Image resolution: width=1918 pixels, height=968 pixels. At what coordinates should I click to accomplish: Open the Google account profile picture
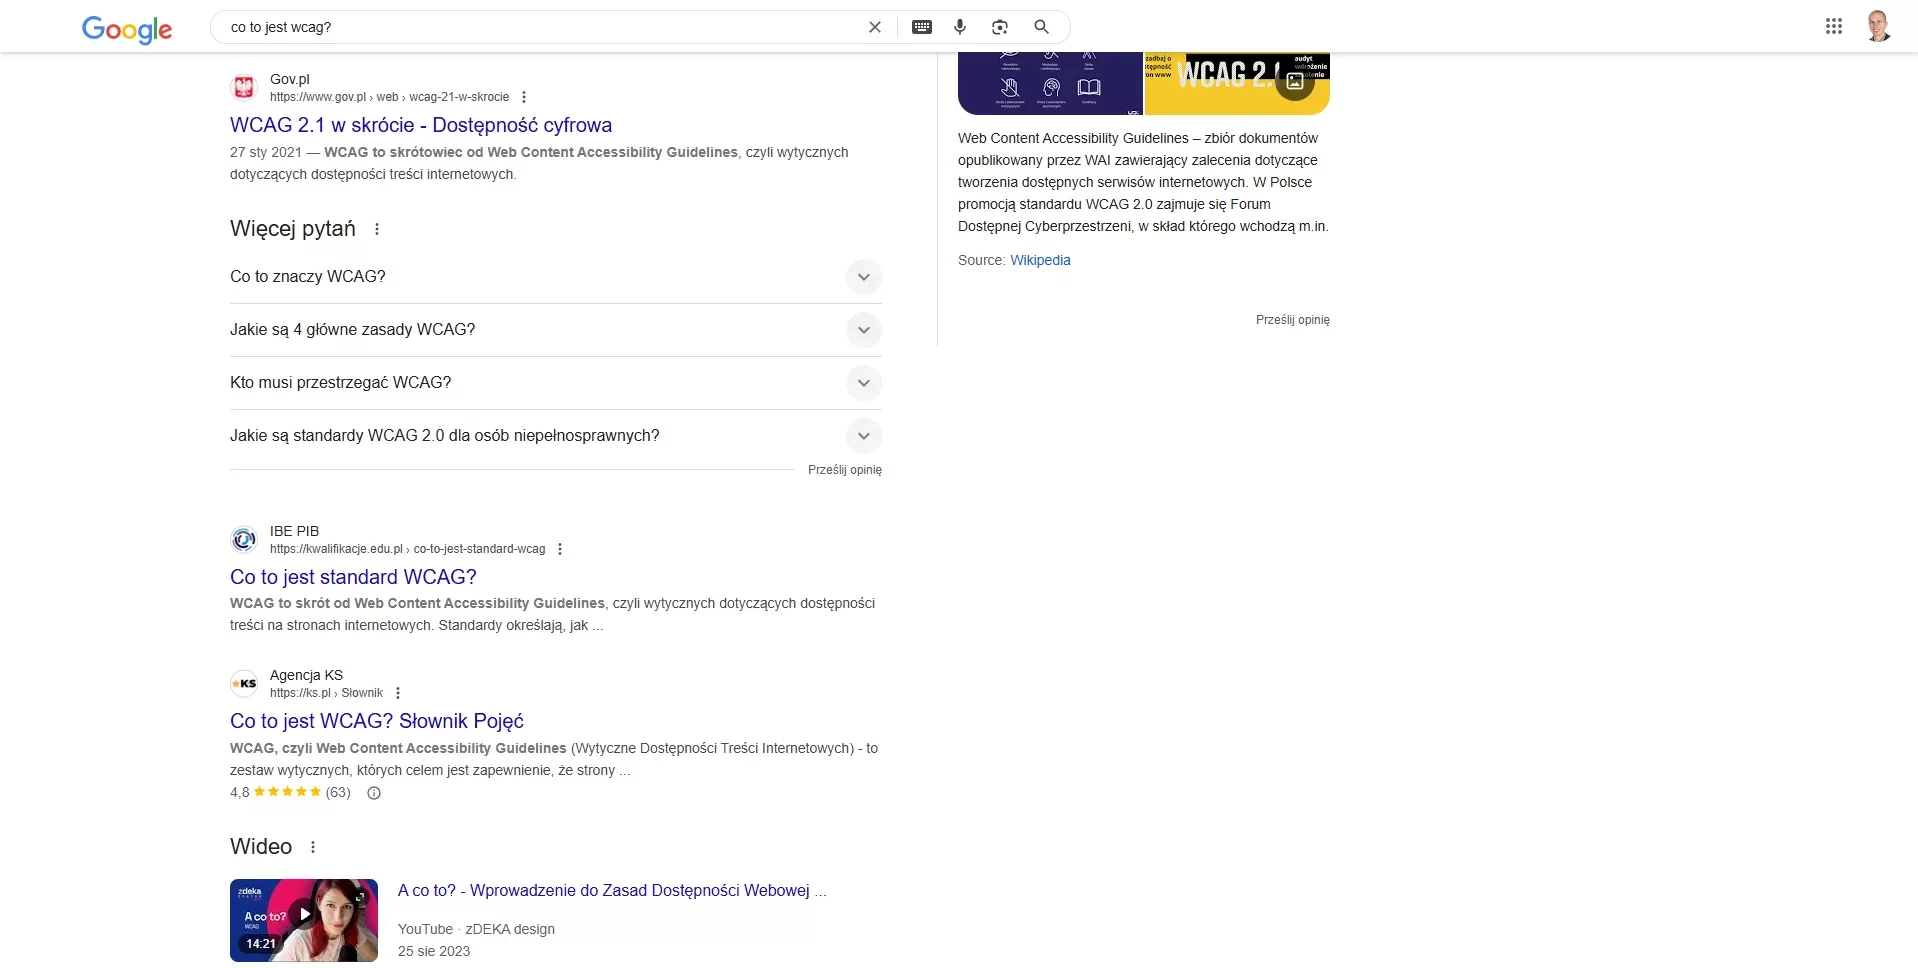pyautogui.click(x=1879, y=27)
